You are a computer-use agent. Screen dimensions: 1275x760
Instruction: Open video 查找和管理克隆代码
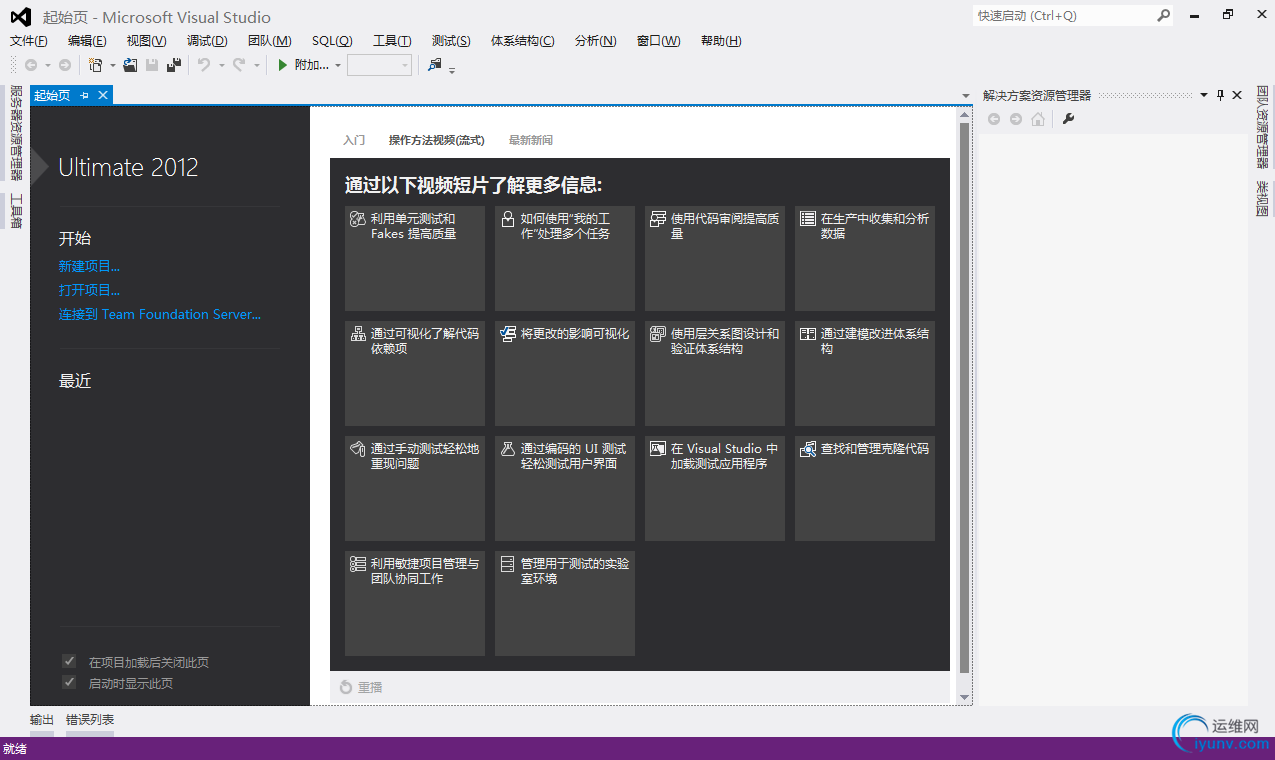click(x=865, y=488)
